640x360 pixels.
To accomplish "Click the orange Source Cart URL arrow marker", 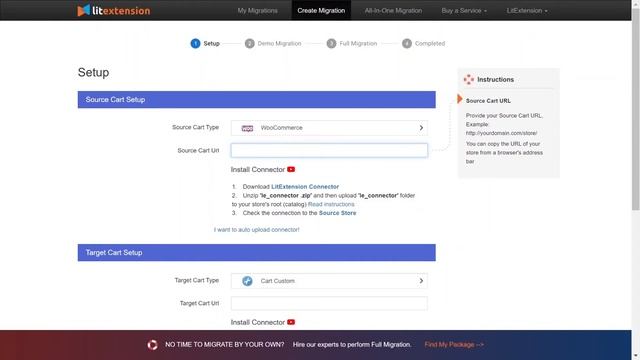I will click(x=460, y=99).
